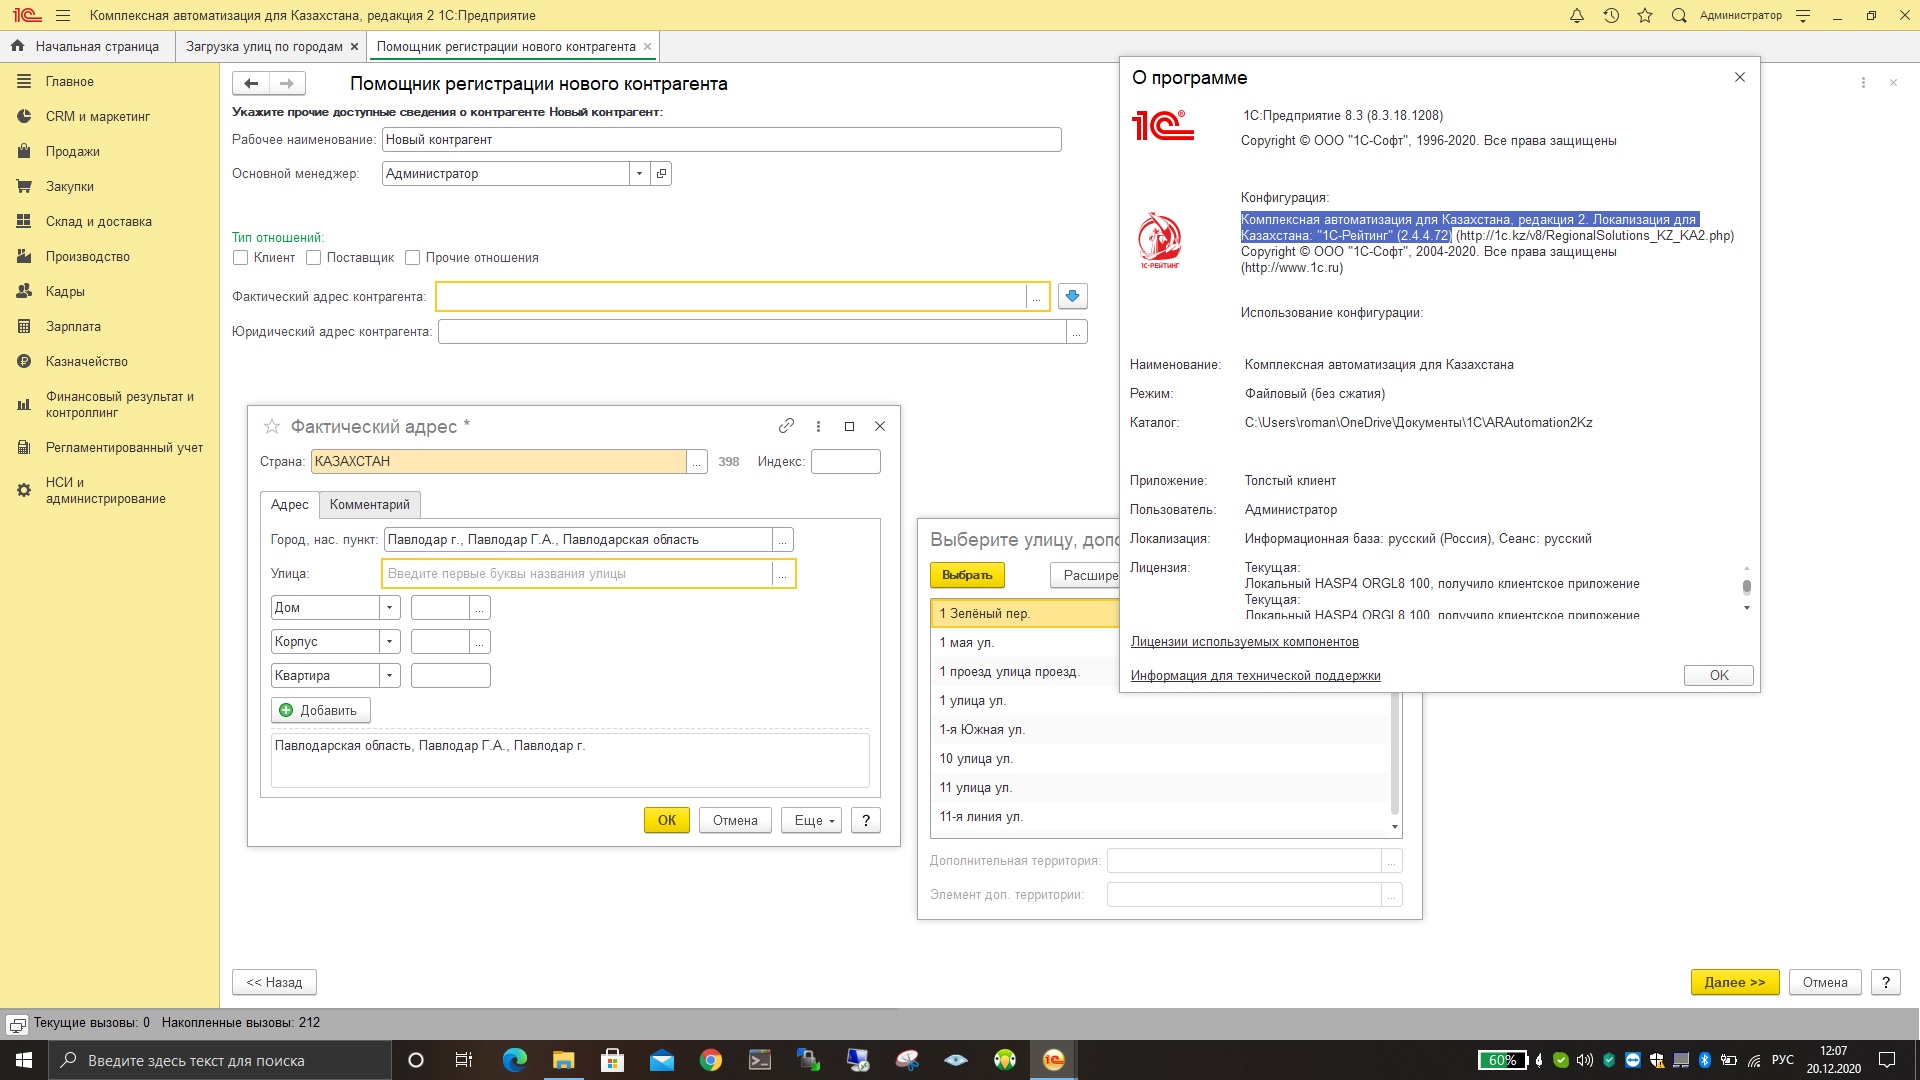Open the Кадры section
This screenshot has width=1920, height=1080.
point(65,291)
